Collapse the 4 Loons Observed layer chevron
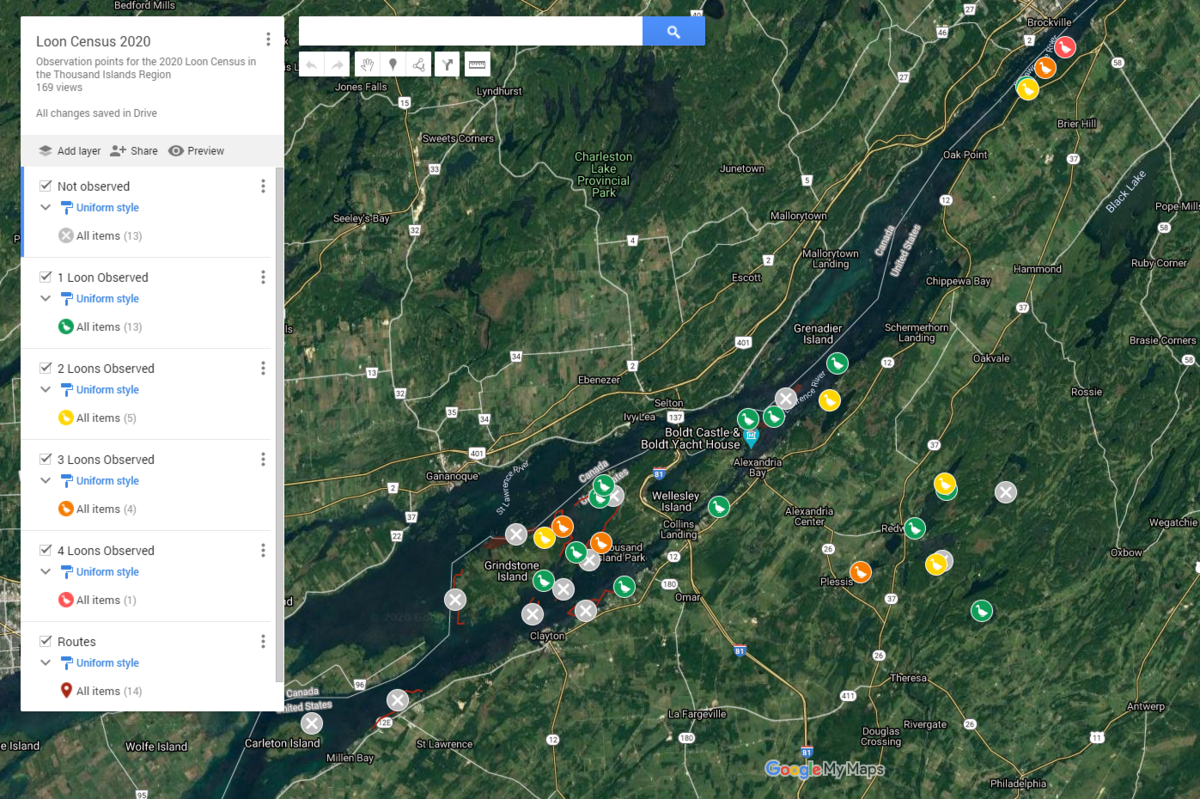This screenshot has width=1200, height=799. point(45,572)
